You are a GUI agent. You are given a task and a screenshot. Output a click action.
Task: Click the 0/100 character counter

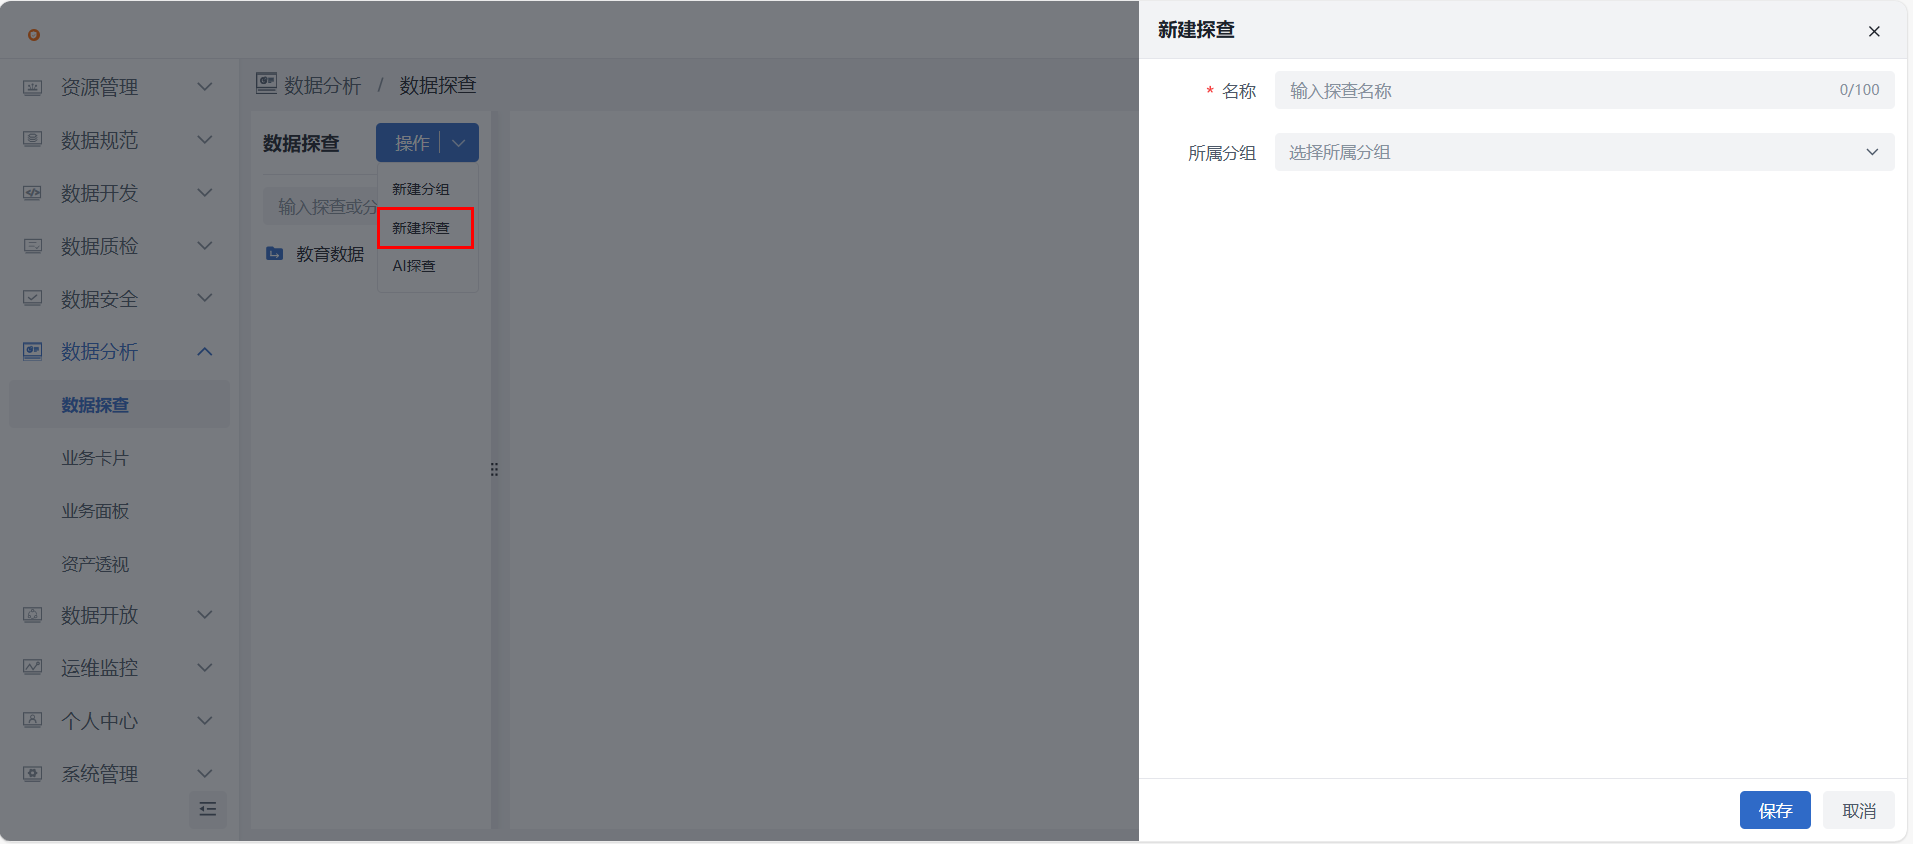point(1859,90)
